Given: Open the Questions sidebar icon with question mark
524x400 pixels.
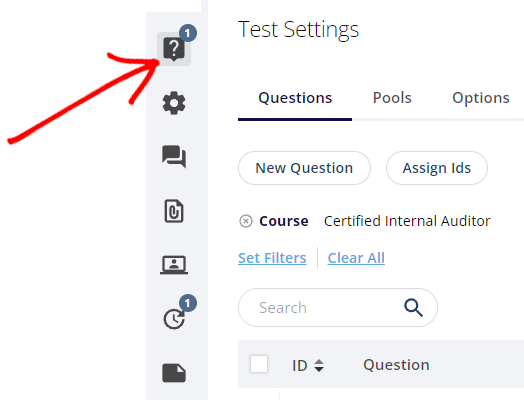Looking at the screenshot, I should pos(174,49).
